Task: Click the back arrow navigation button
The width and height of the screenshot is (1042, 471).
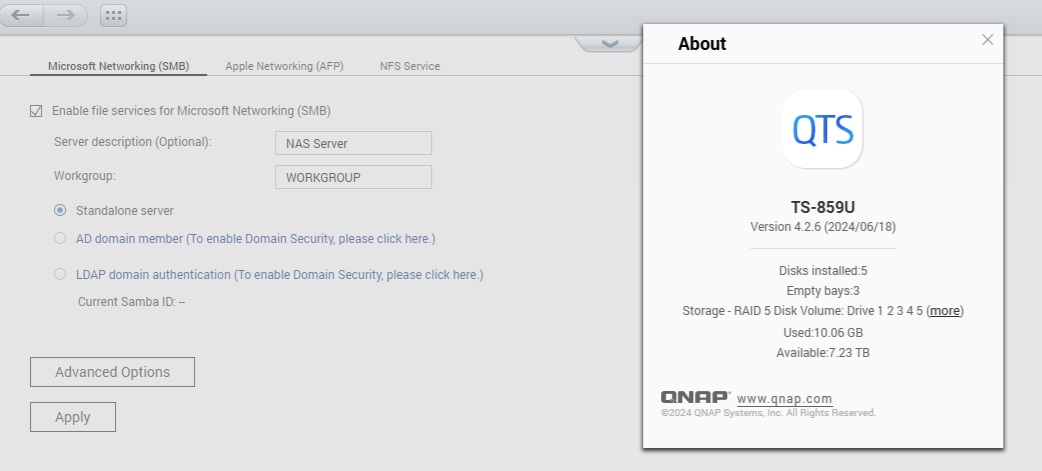Action: pos(21,15)
